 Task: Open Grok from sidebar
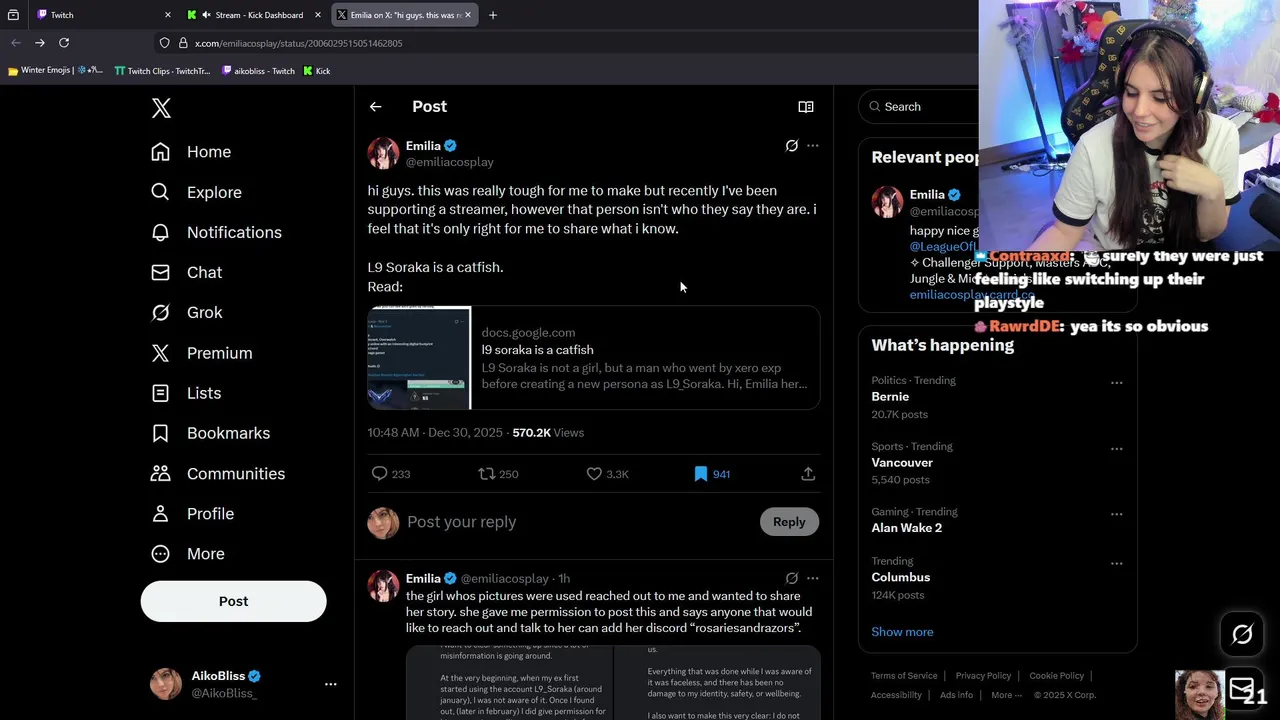tap(186, 312)
